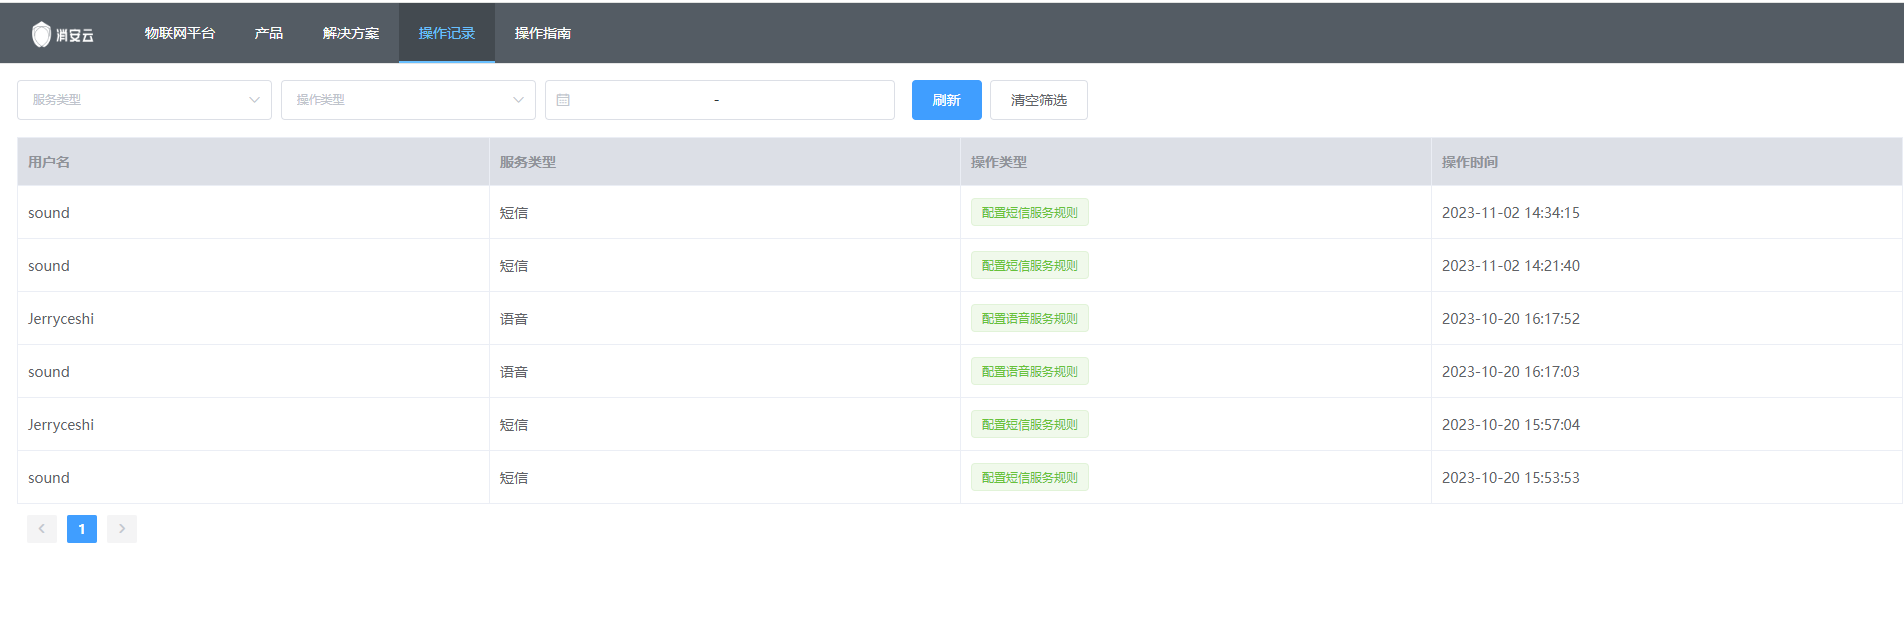Open 产品 menu
Screen dimensions: 1904x617
click(269, 33)
